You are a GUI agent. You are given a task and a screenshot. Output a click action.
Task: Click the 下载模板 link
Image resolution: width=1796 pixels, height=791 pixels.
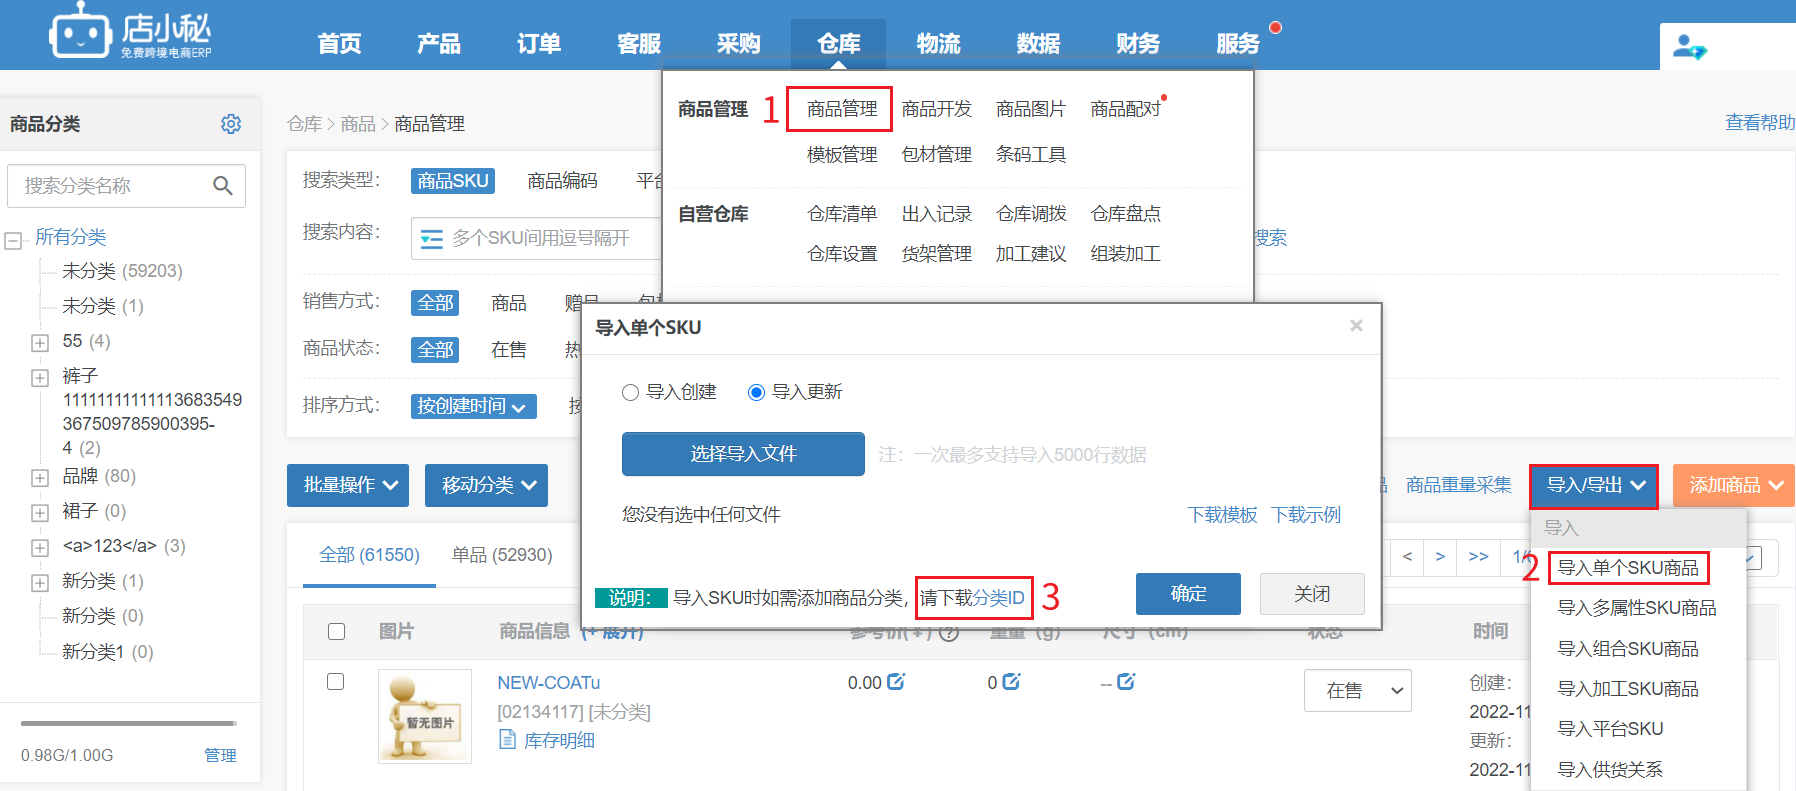1222,515
